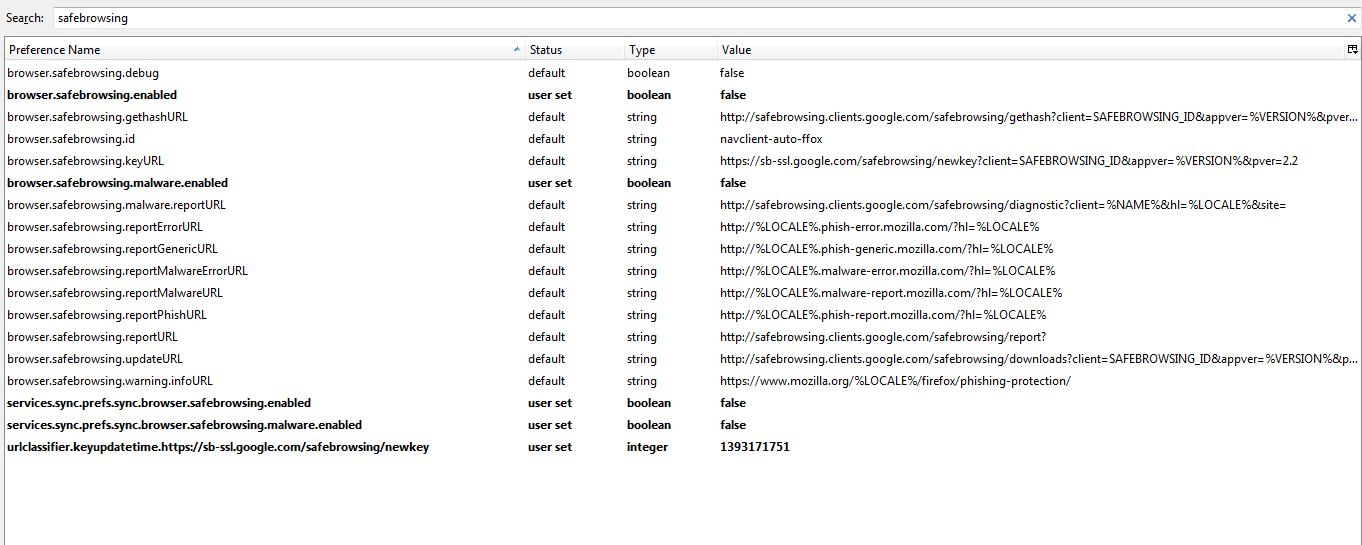The width and height of the screenshot is (1362, 545).
Task: Click 'default' status of browser.safebrowsing.id row
Action: [546, 139]
